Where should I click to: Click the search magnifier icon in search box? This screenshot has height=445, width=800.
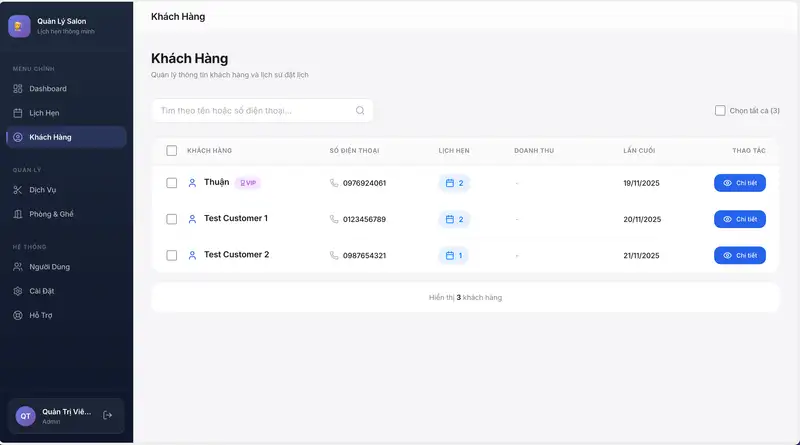360,111
